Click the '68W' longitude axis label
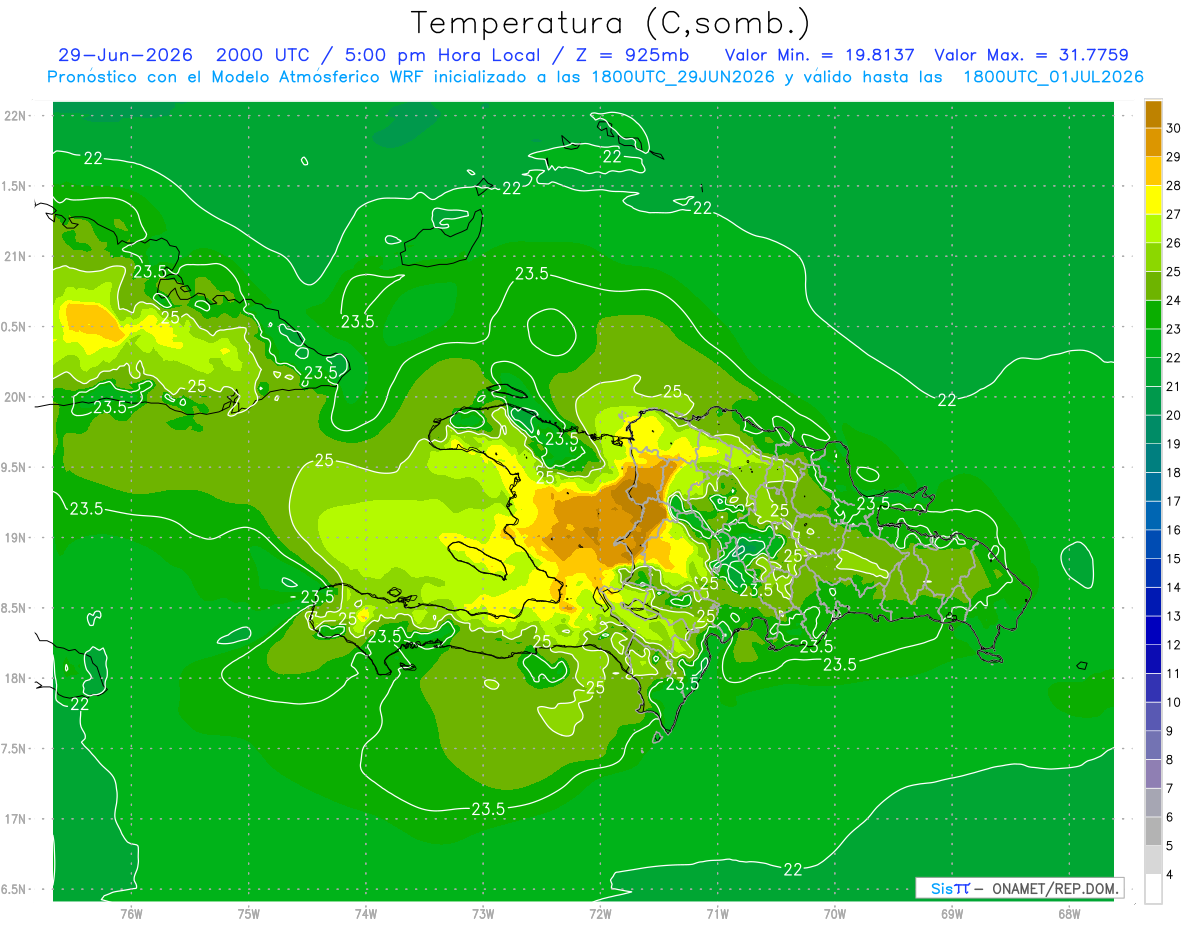Screen dimensions: 1200x927 pos(1069,913)
